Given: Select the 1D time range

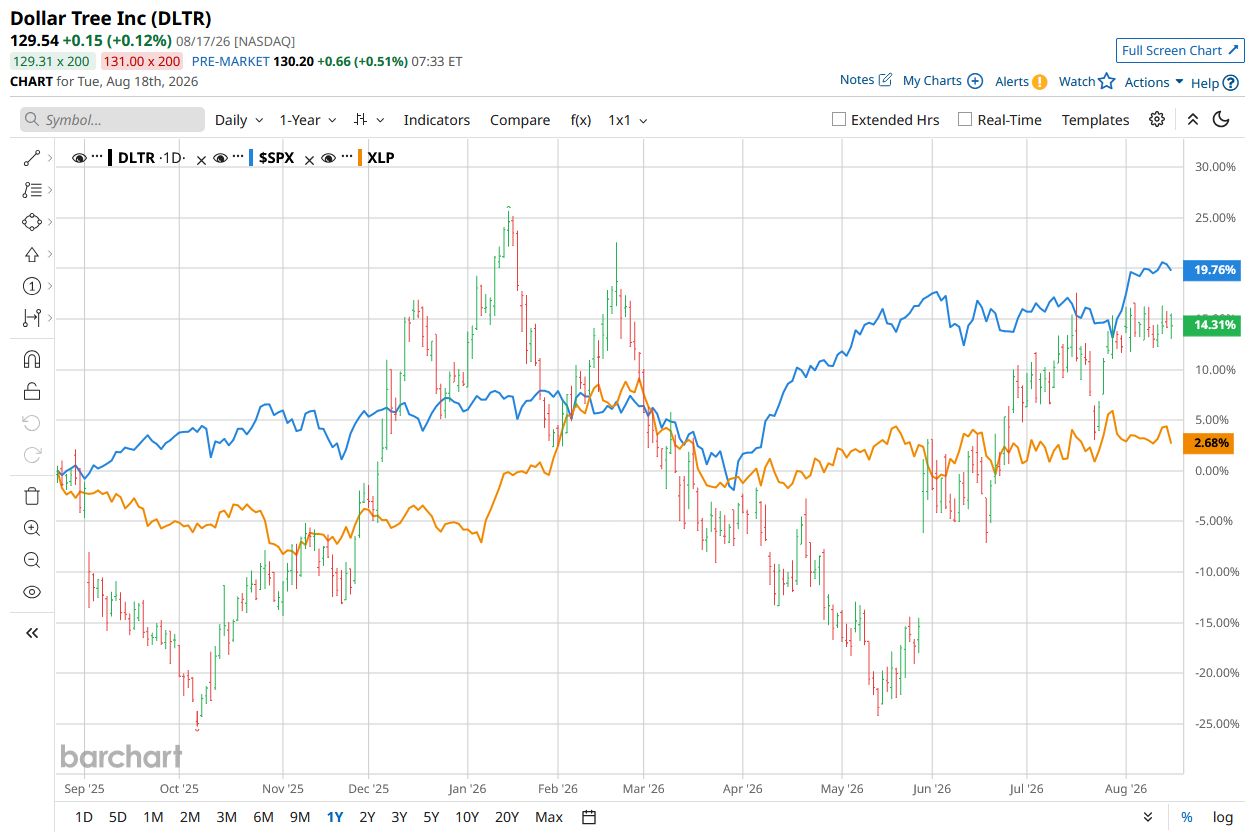Looking at the screenshot, I should click(x=84, y=817).
